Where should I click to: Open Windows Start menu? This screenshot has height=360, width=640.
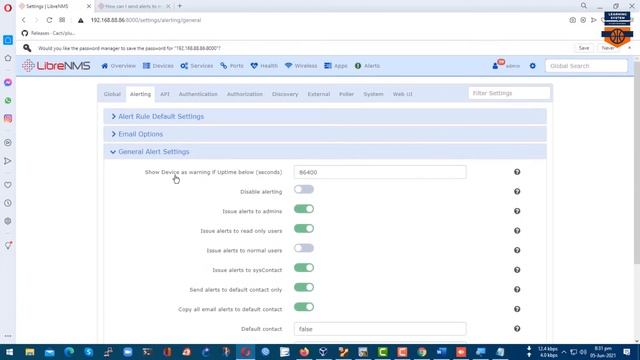9,352
